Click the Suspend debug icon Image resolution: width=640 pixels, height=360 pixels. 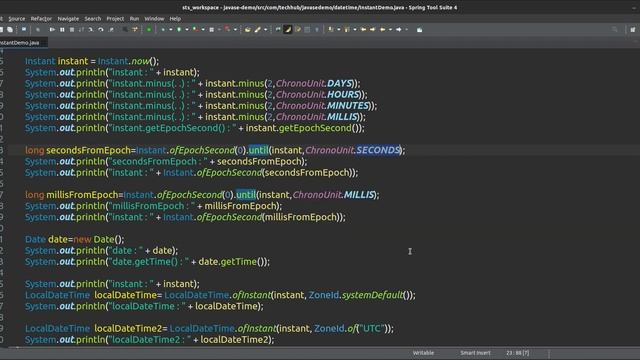62,29
